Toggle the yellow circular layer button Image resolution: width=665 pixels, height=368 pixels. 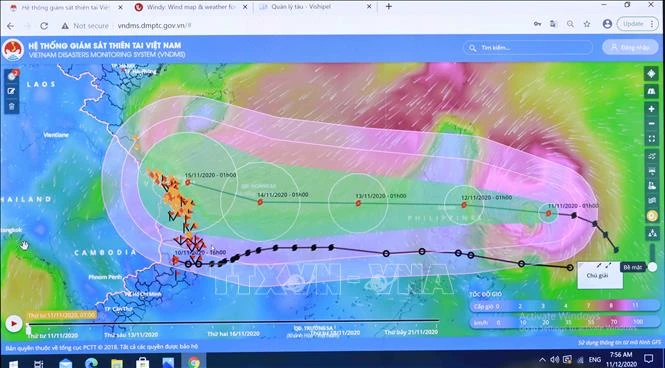pyautogui.click(x=652, y=216)
